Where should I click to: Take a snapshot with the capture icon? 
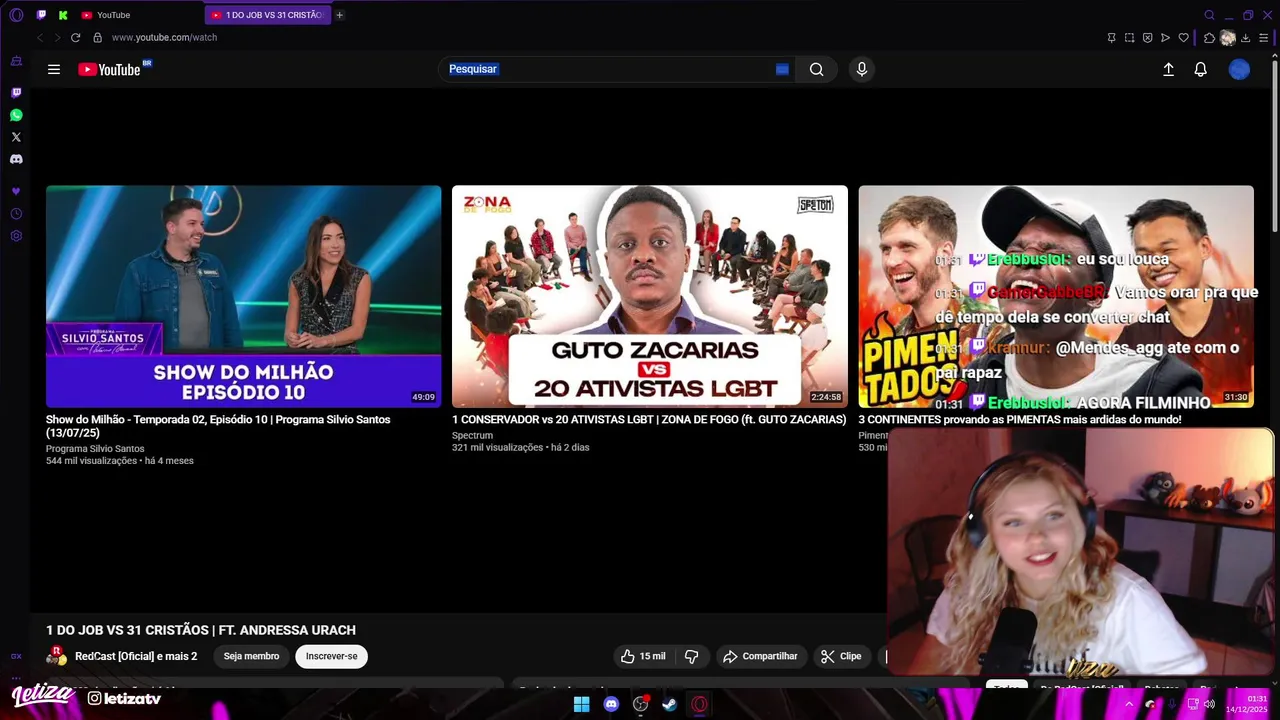click(1129, 38)
